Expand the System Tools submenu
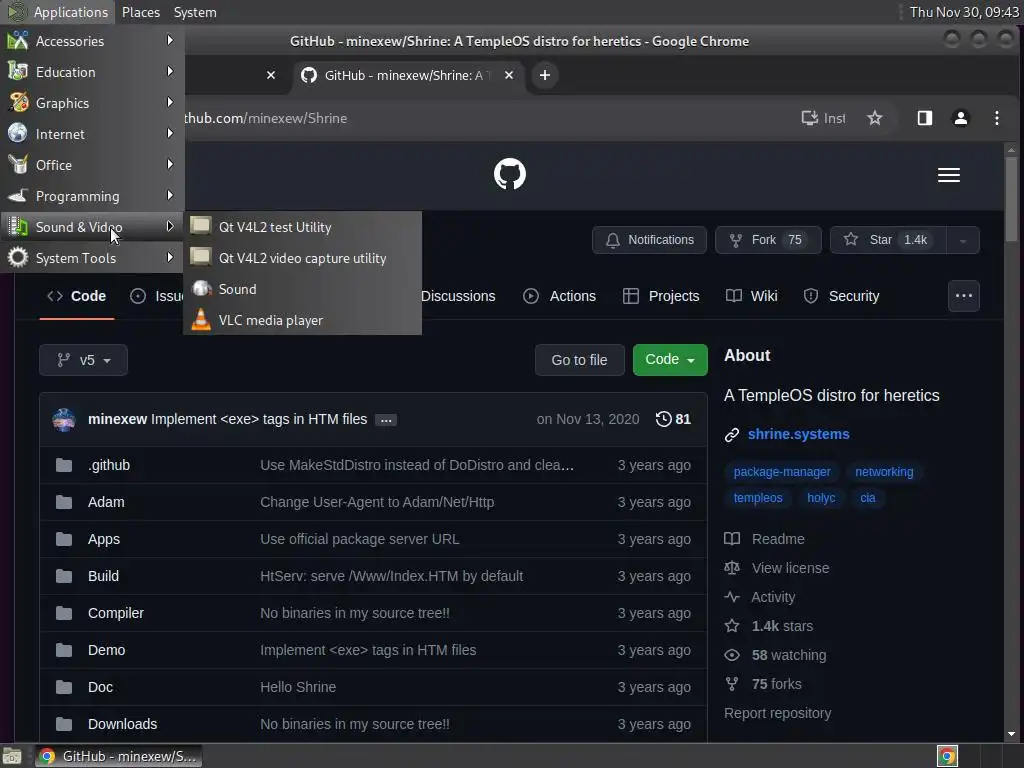The height and width of the screenshot is (768, 1024). (91, 258)
